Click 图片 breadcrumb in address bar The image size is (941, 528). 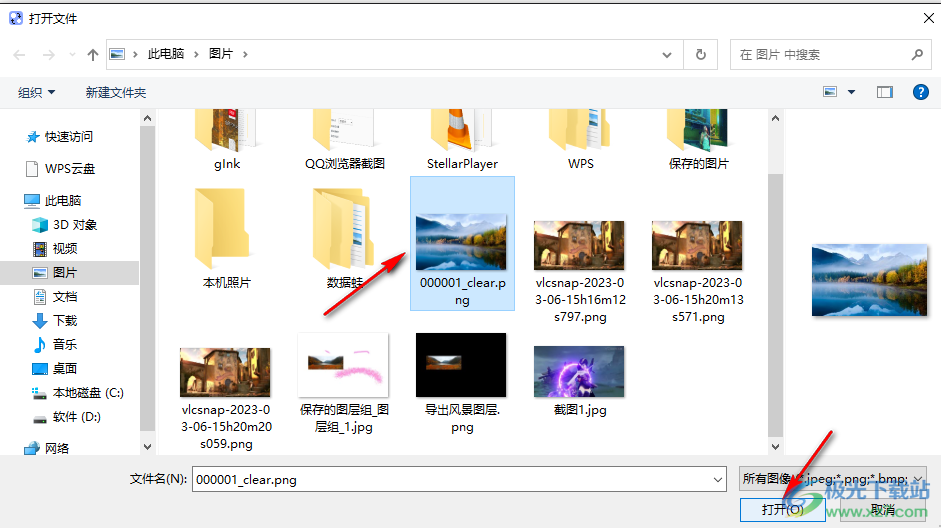pyautogui.click(x=220, y=54)
